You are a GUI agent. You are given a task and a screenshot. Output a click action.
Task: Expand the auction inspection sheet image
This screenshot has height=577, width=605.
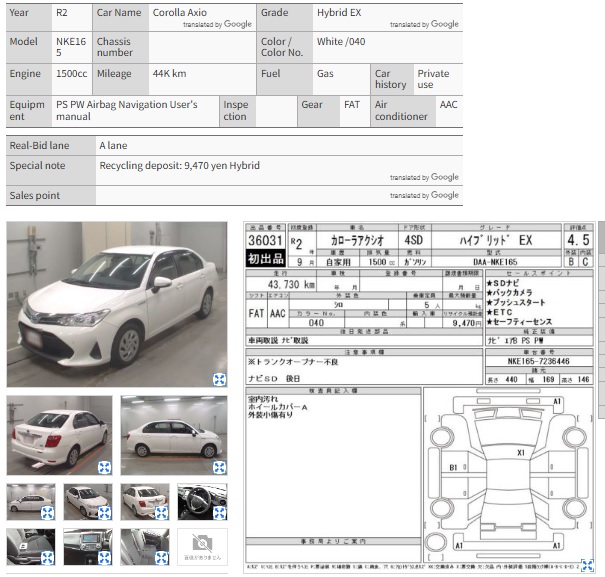(587, 565)
